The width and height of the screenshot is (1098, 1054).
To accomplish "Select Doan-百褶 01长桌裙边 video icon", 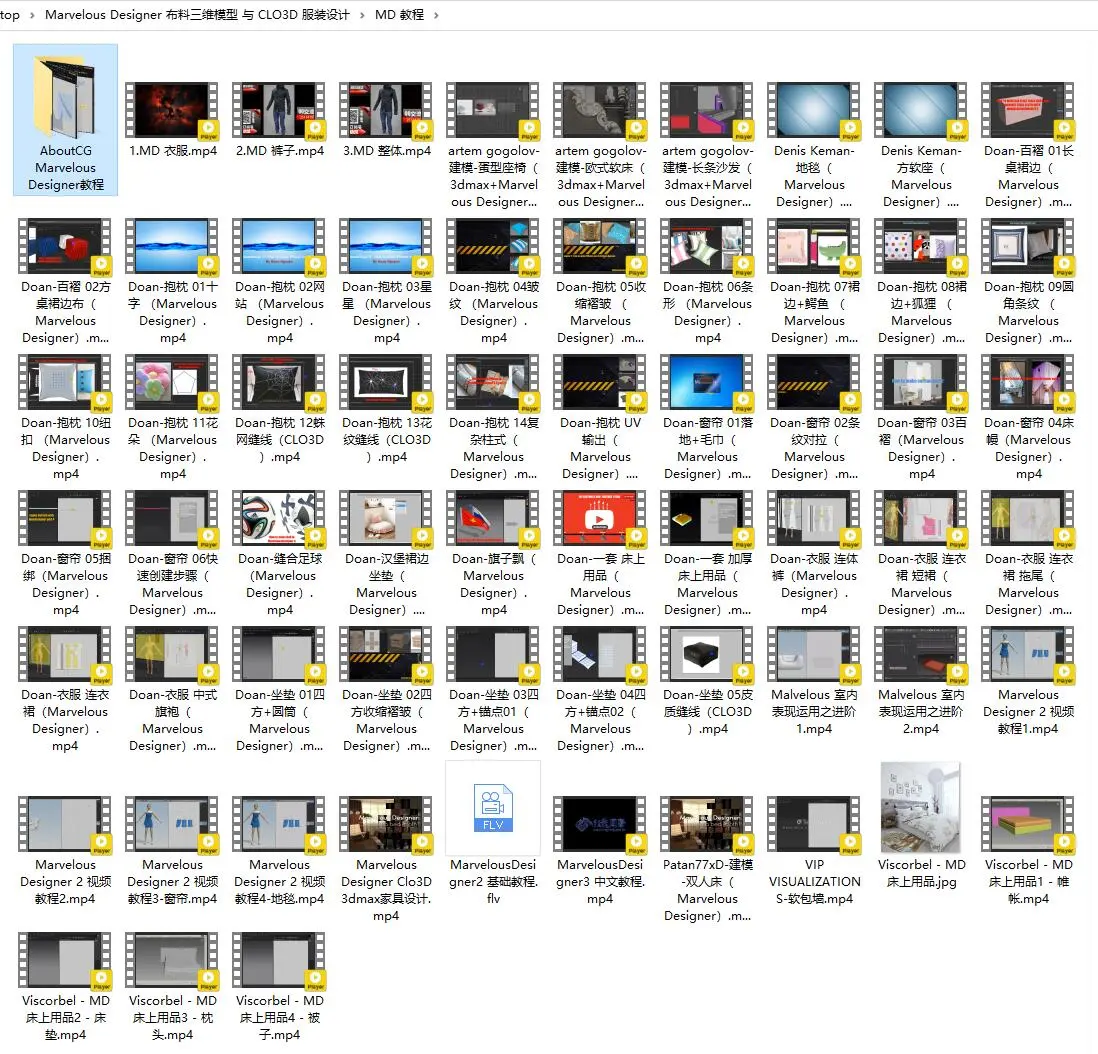I will [1028, 110].
